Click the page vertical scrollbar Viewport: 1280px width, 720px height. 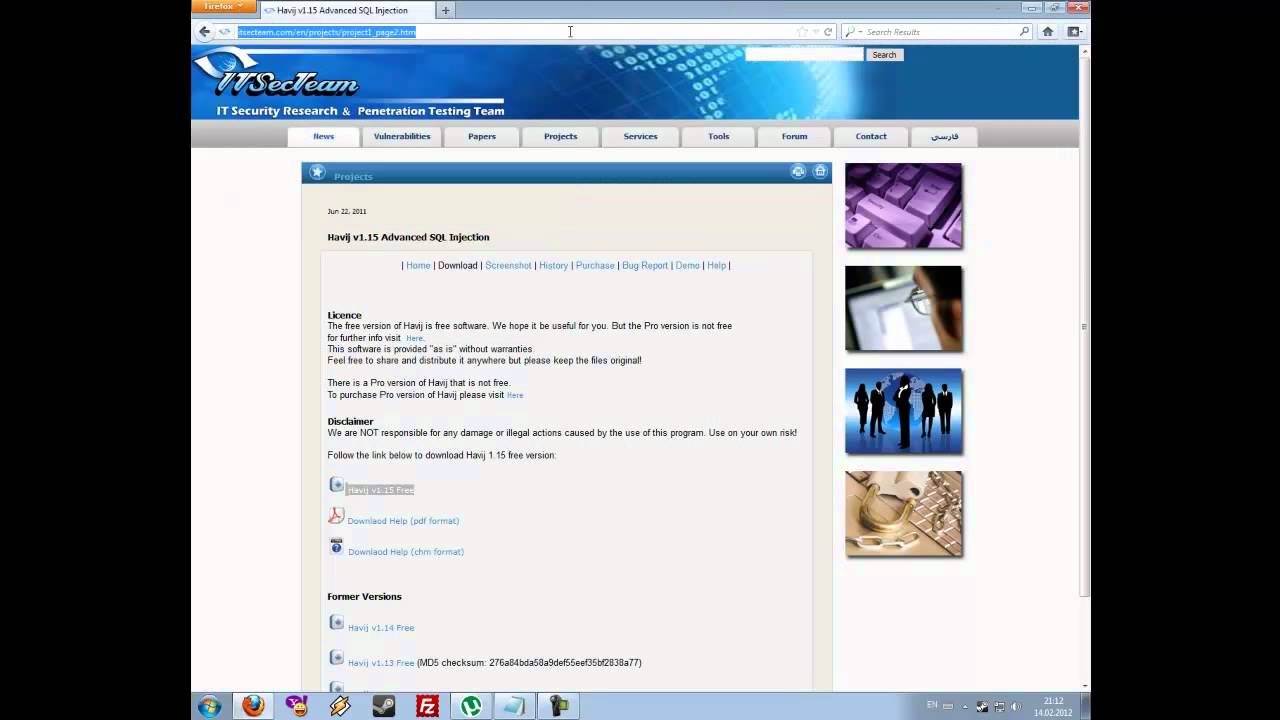click(x=1084, y=327)
